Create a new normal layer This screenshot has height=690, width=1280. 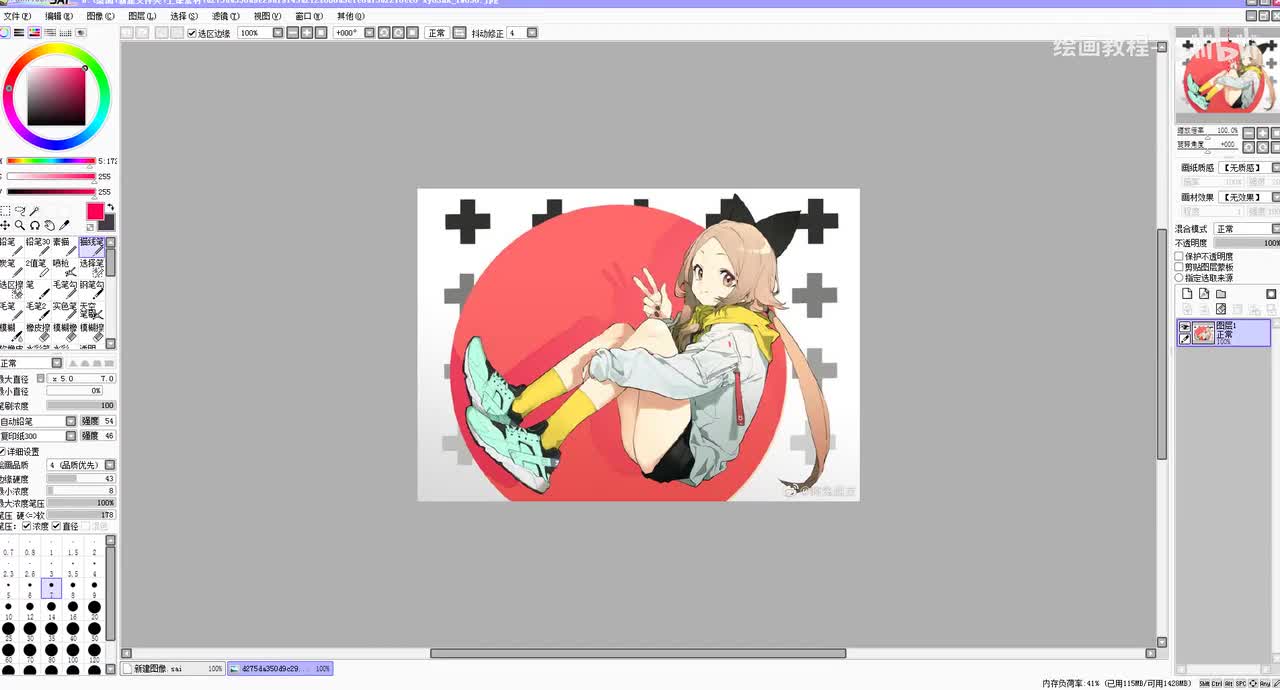tap(1187, 294)
